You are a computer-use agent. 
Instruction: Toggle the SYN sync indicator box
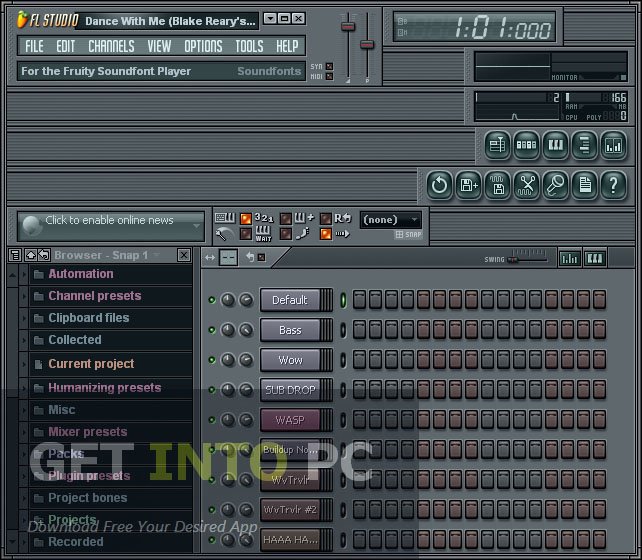pos(329,66)
